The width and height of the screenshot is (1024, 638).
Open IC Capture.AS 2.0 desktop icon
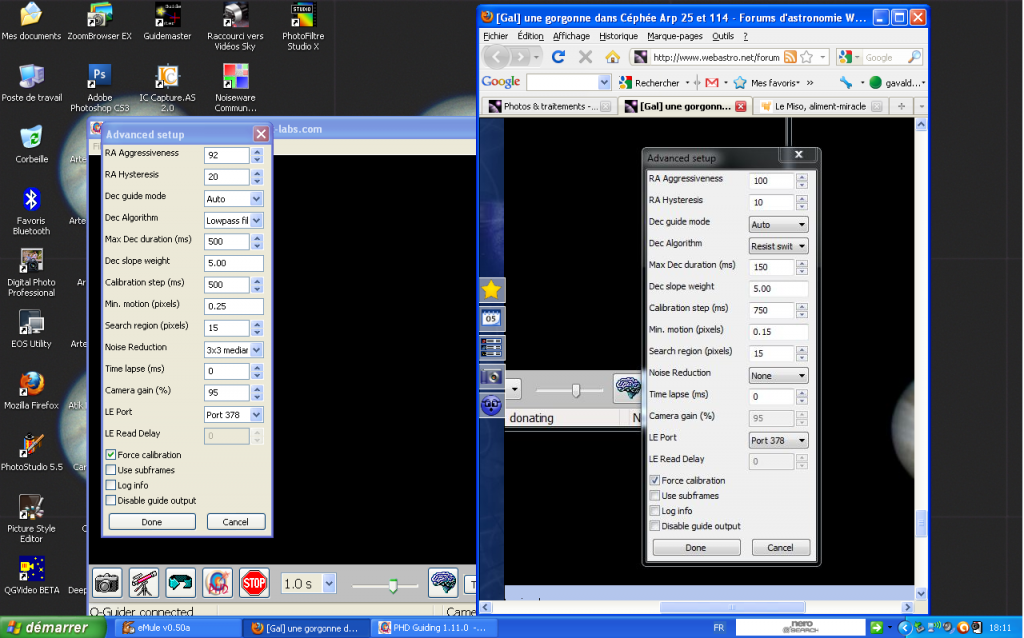click(167, 88)
